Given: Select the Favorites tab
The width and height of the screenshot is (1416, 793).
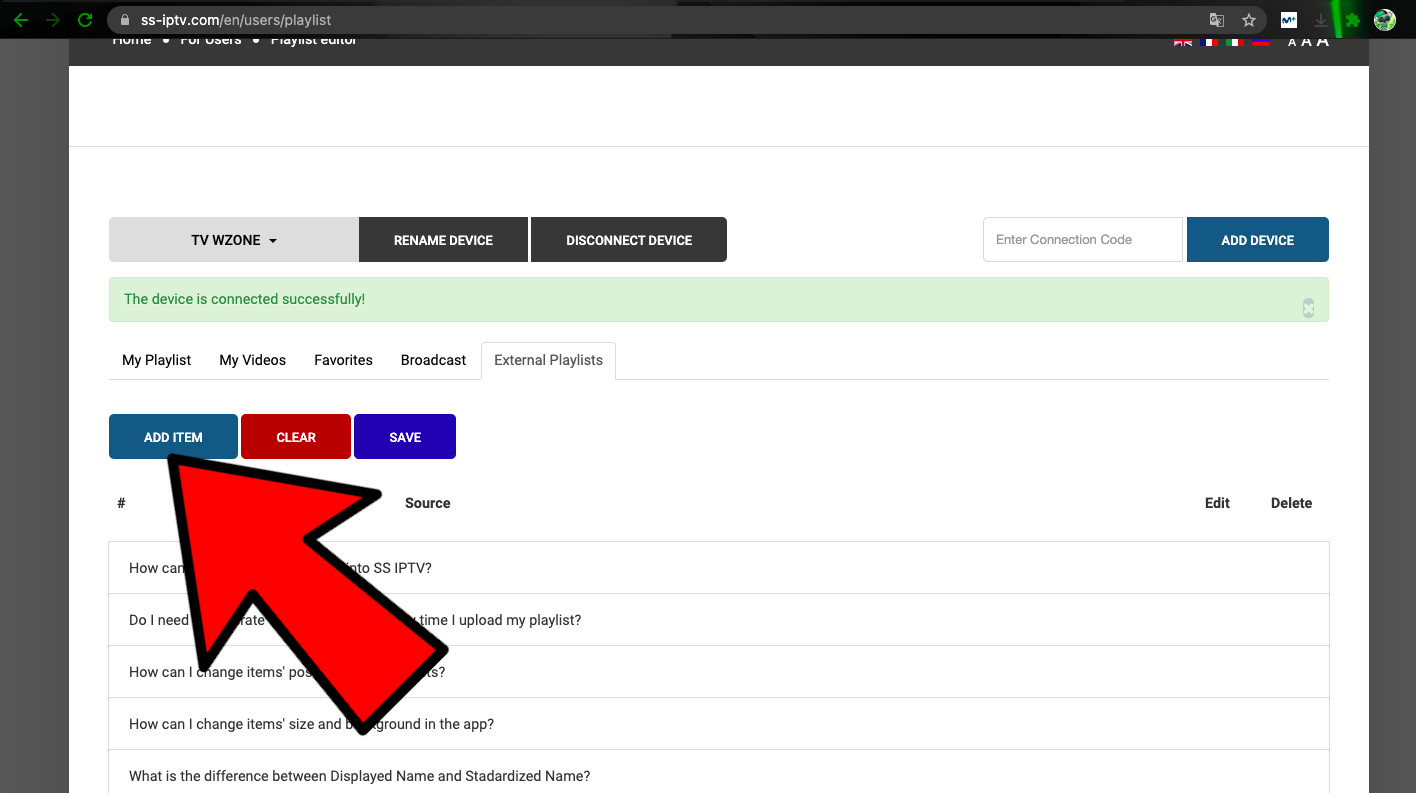Looking at the screenshot, I should pyautogui.click(x=343, y=360).
